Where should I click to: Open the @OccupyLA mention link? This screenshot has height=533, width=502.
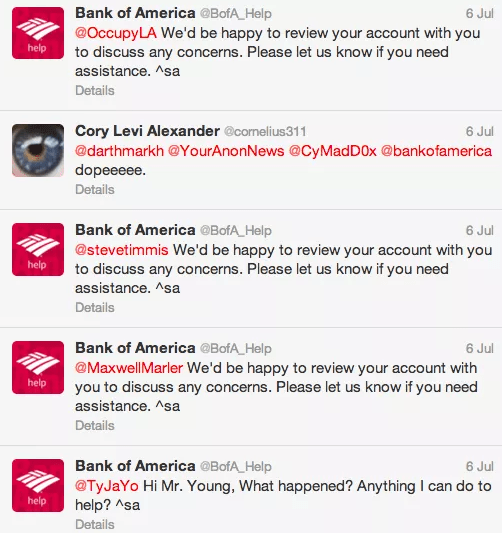point(116,34)
